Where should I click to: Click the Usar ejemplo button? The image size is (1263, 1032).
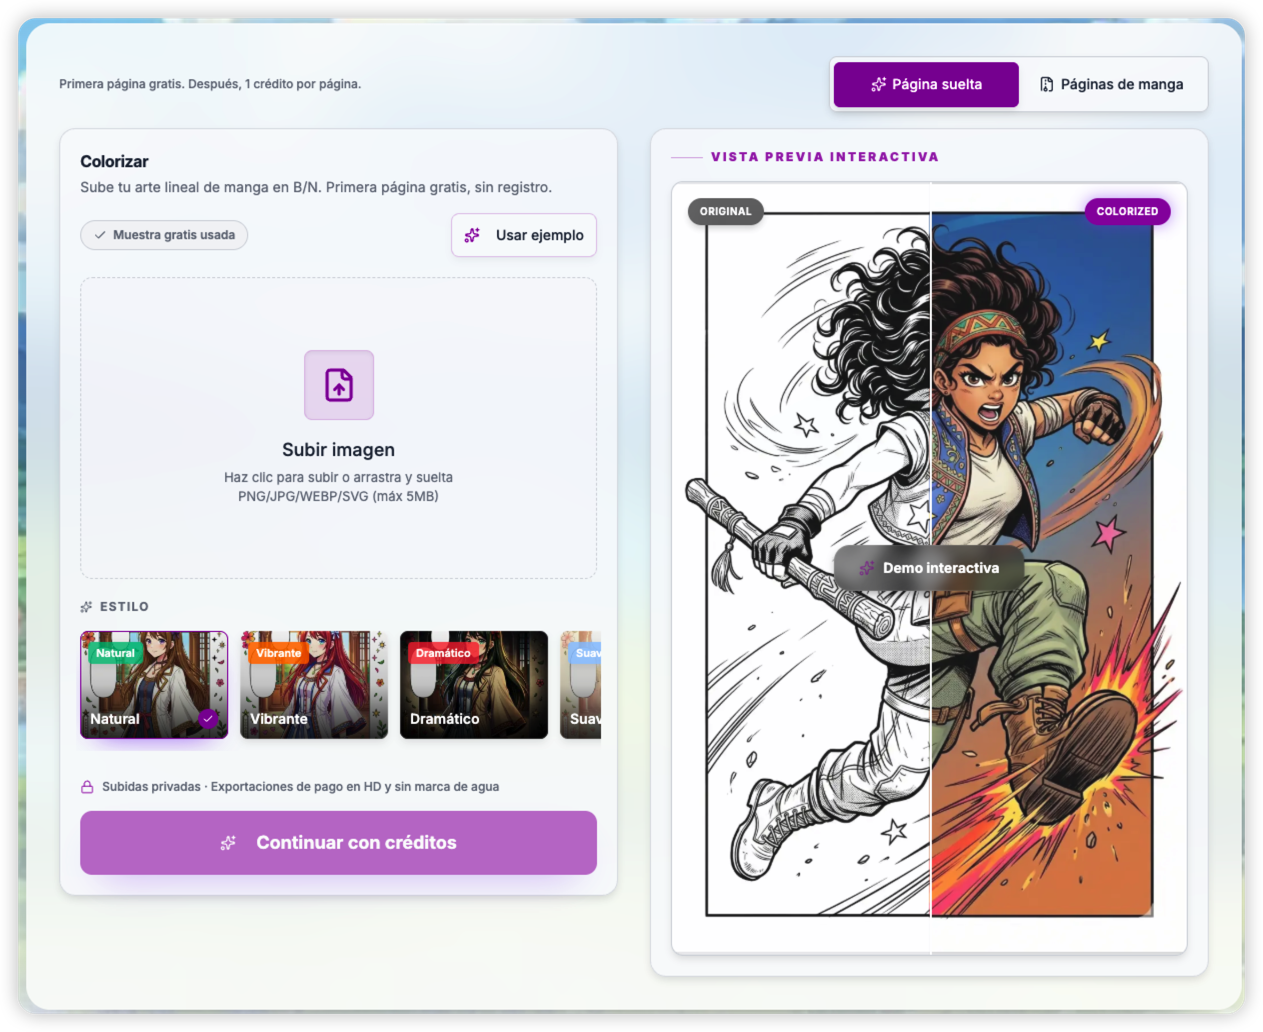tap(524, 235)
